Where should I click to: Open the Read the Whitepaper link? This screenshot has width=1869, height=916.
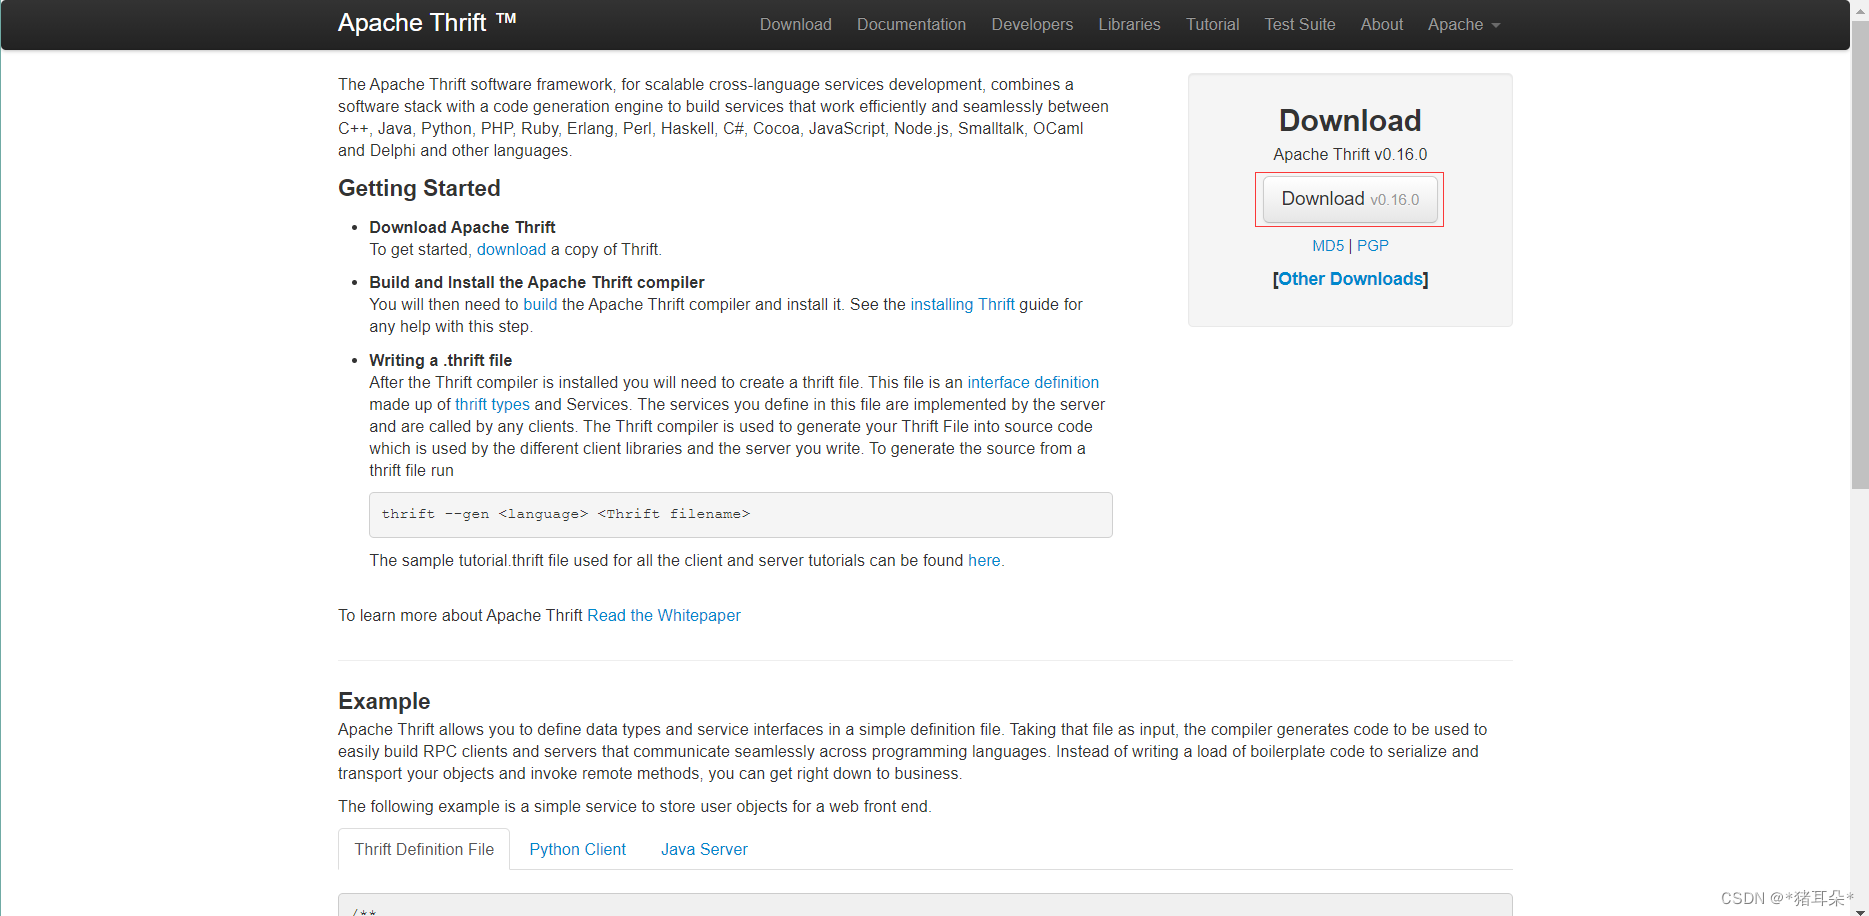pos(664,616)
